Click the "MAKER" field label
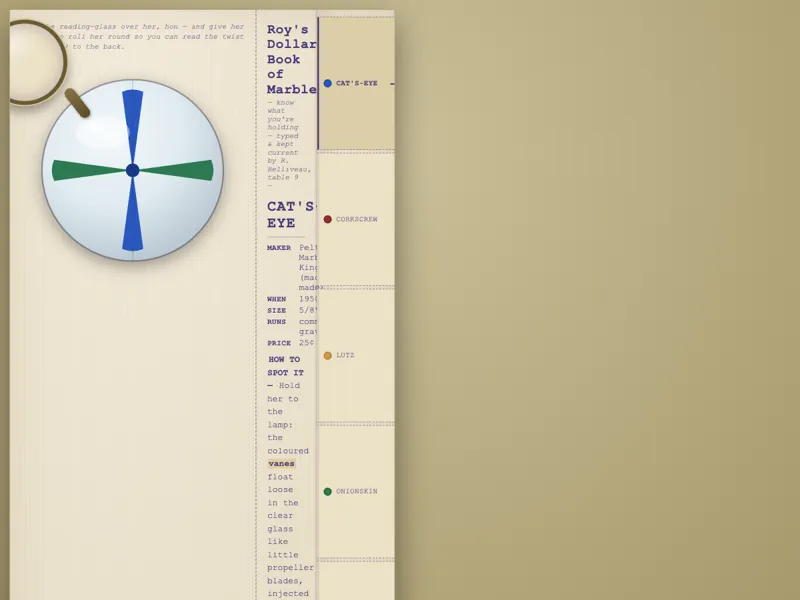The image size is (800, 600). (279, 248)
